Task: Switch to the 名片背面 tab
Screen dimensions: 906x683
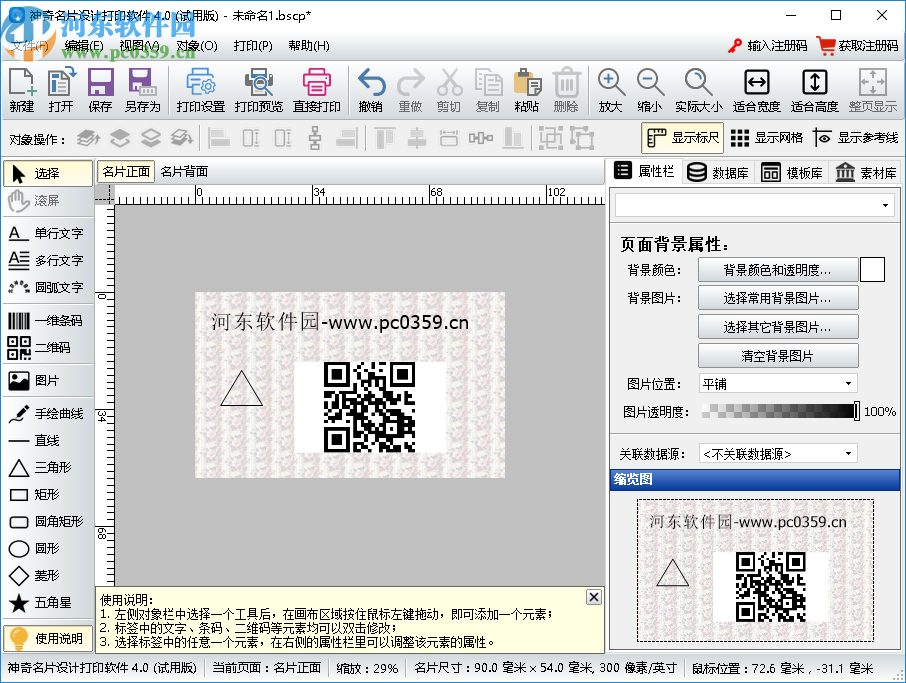Action: pyautogui.click(x=184, y=171)
